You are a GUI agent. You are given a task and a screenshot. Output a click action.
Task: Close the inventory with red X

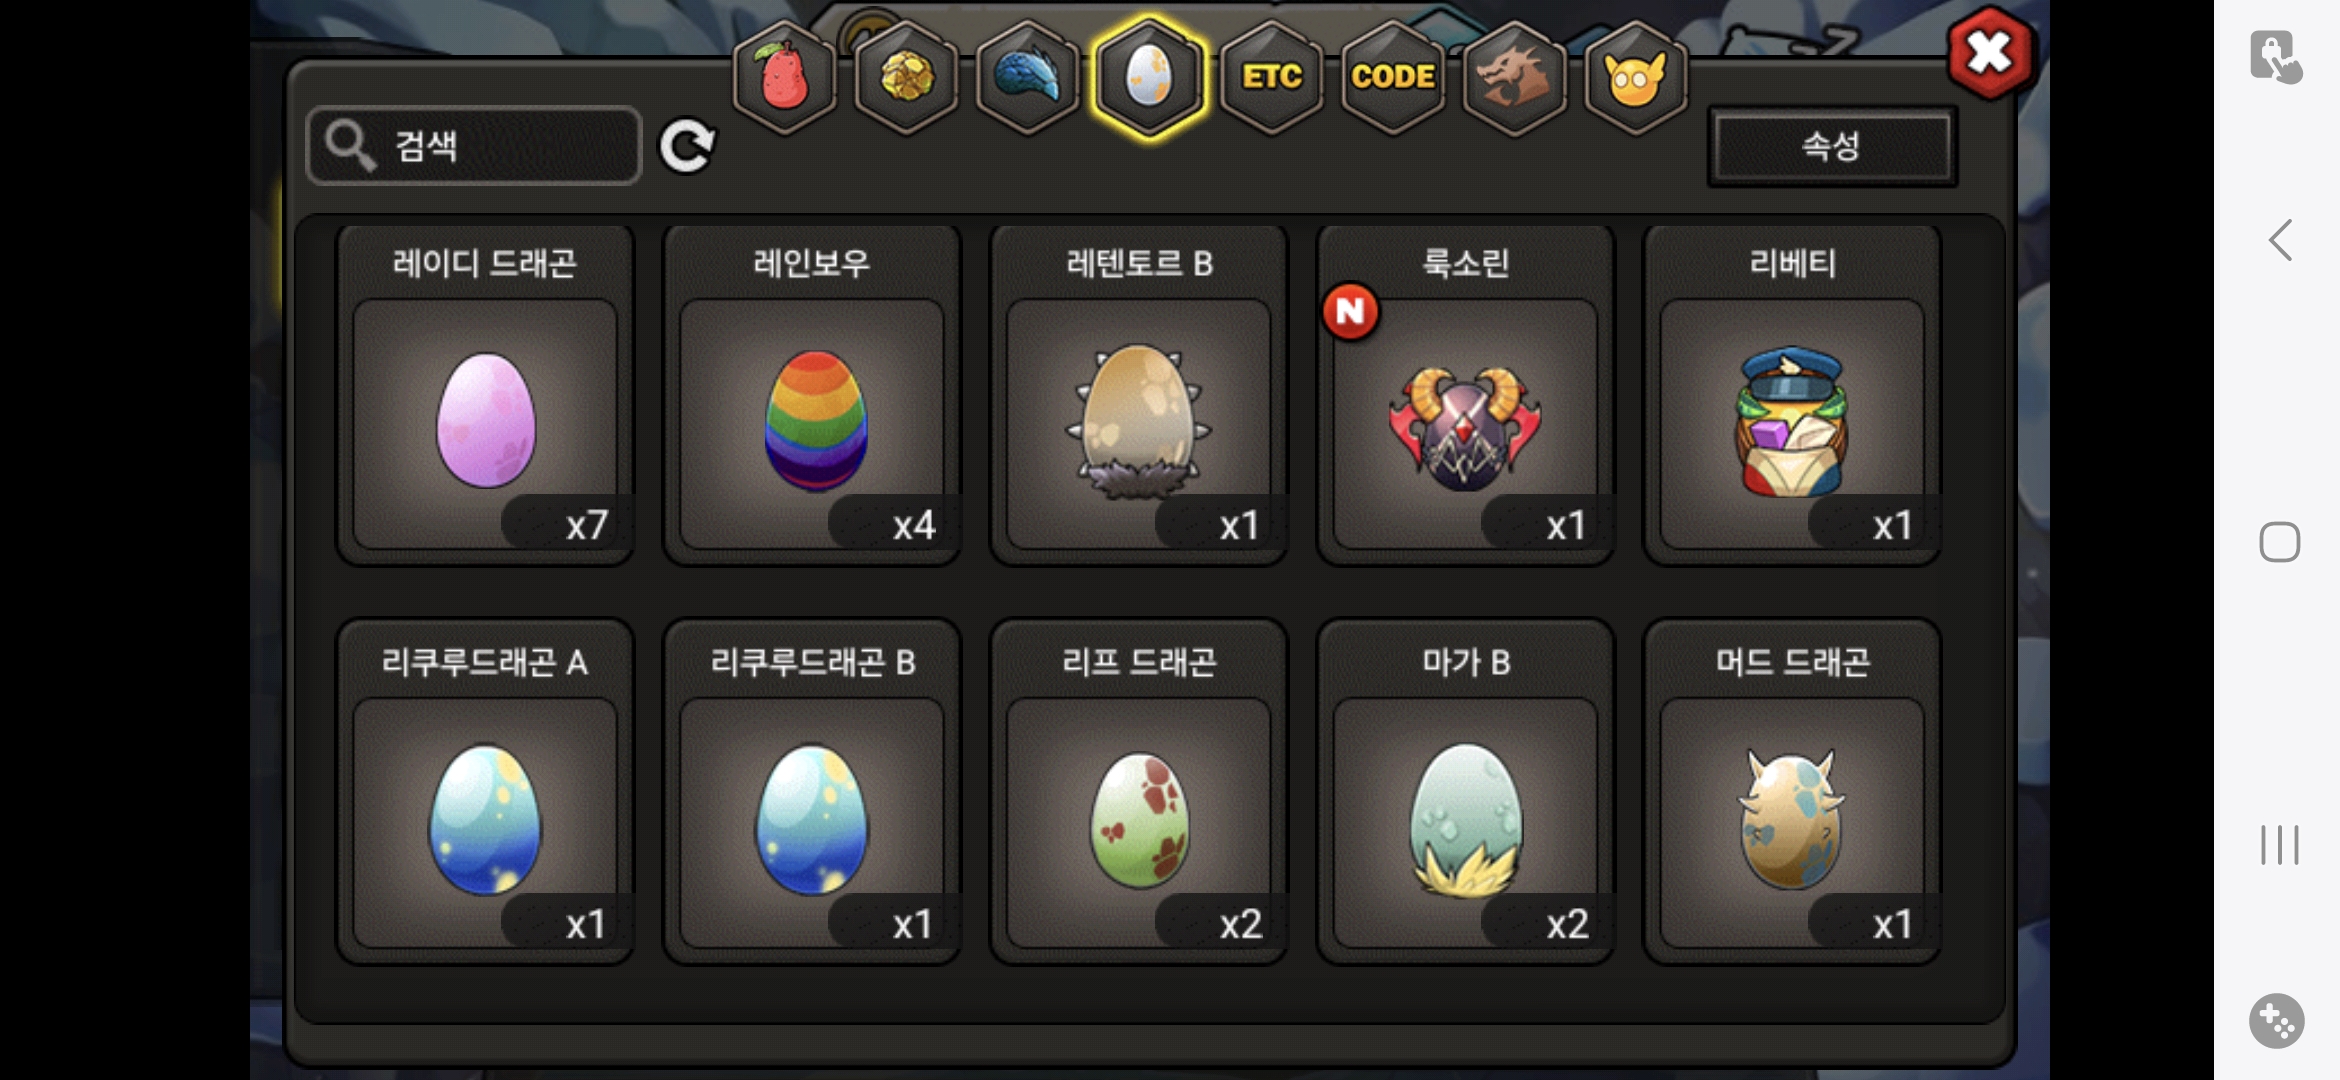point(1989,53)
